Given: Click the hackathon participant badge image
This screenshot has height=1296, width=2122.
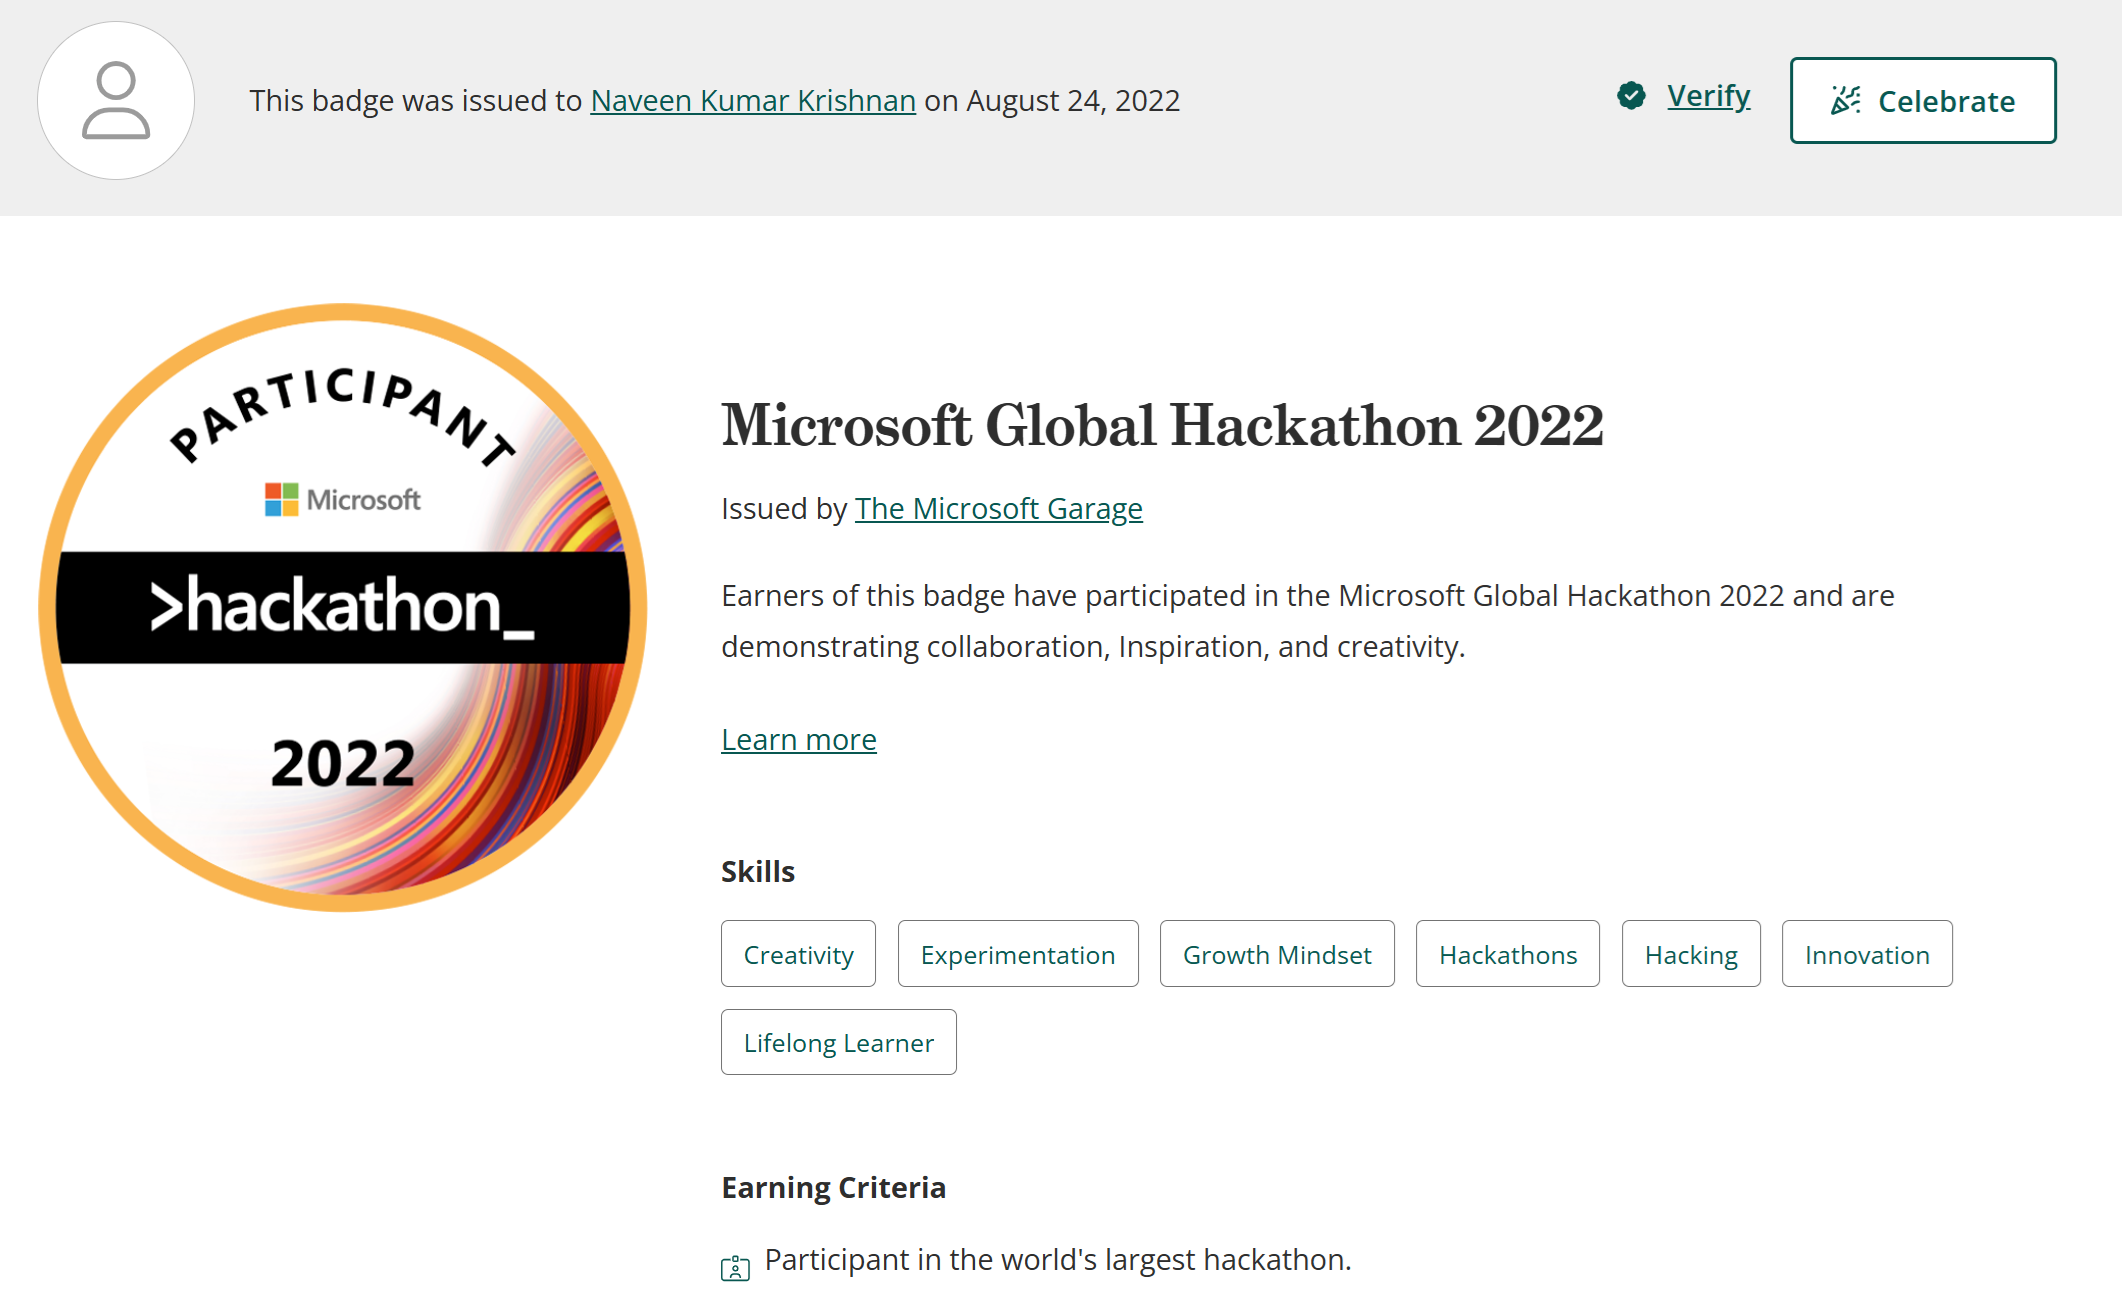Looking at the screenshot, I should click(343, 608).
